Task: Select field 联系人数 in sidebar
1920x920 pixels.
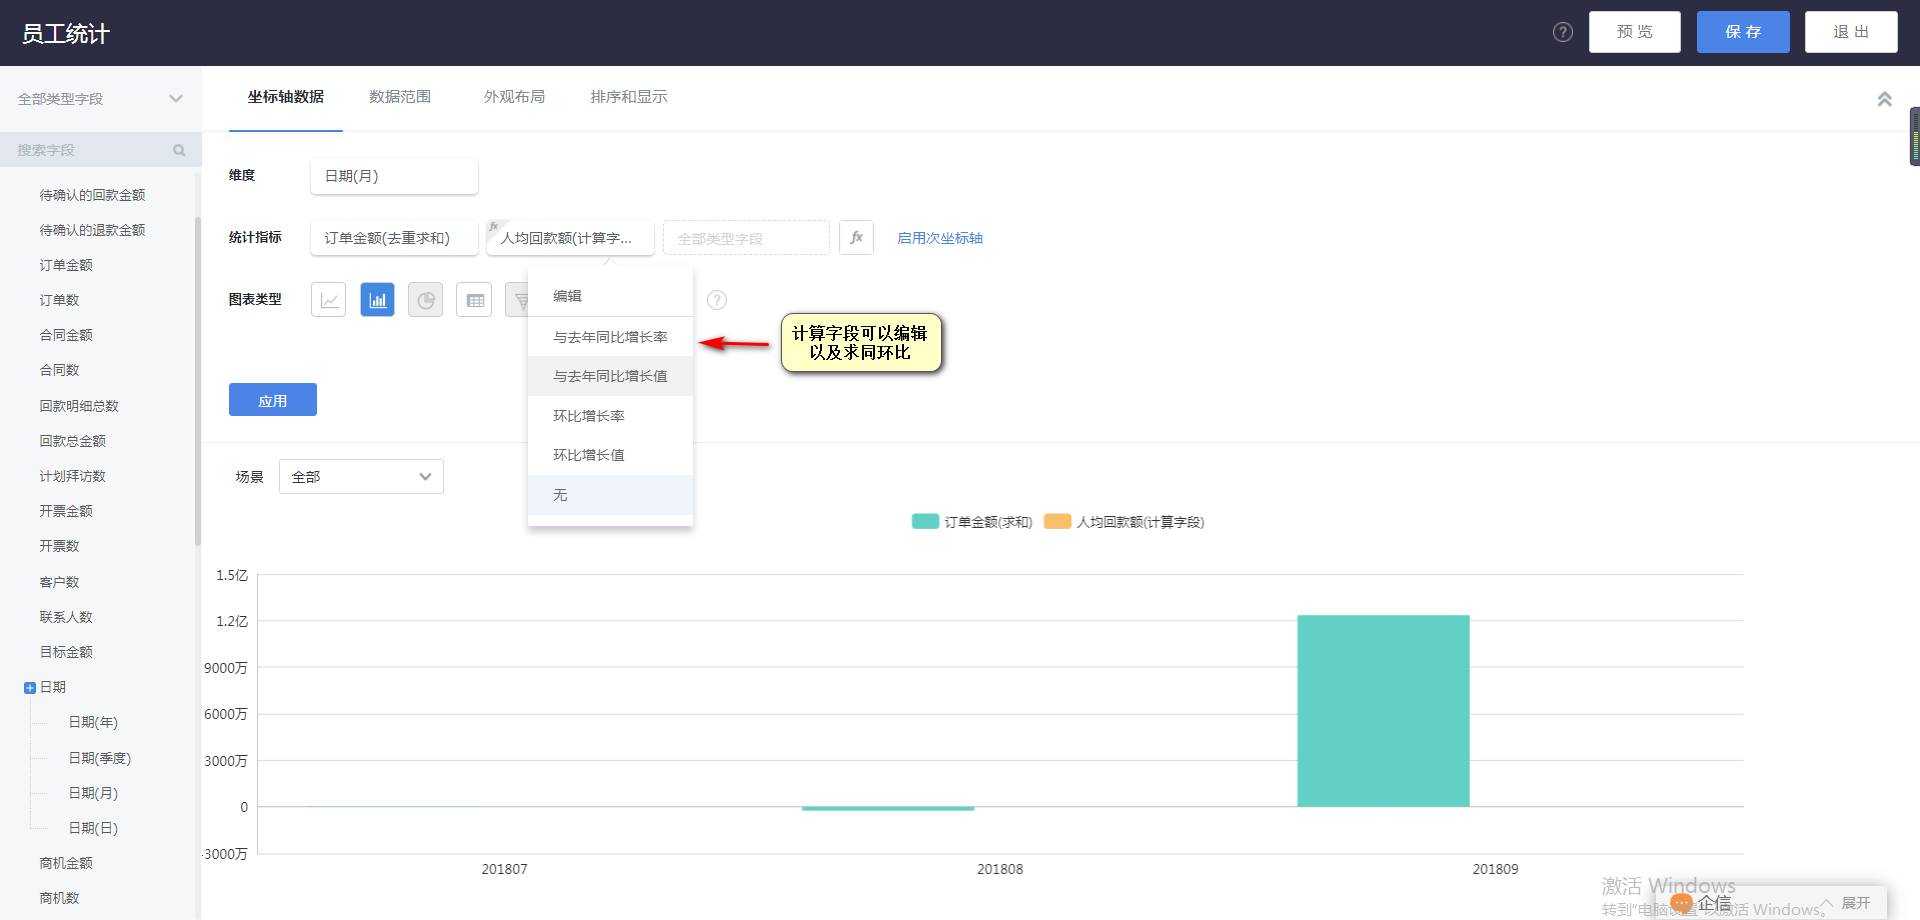Action: point(66,617)
